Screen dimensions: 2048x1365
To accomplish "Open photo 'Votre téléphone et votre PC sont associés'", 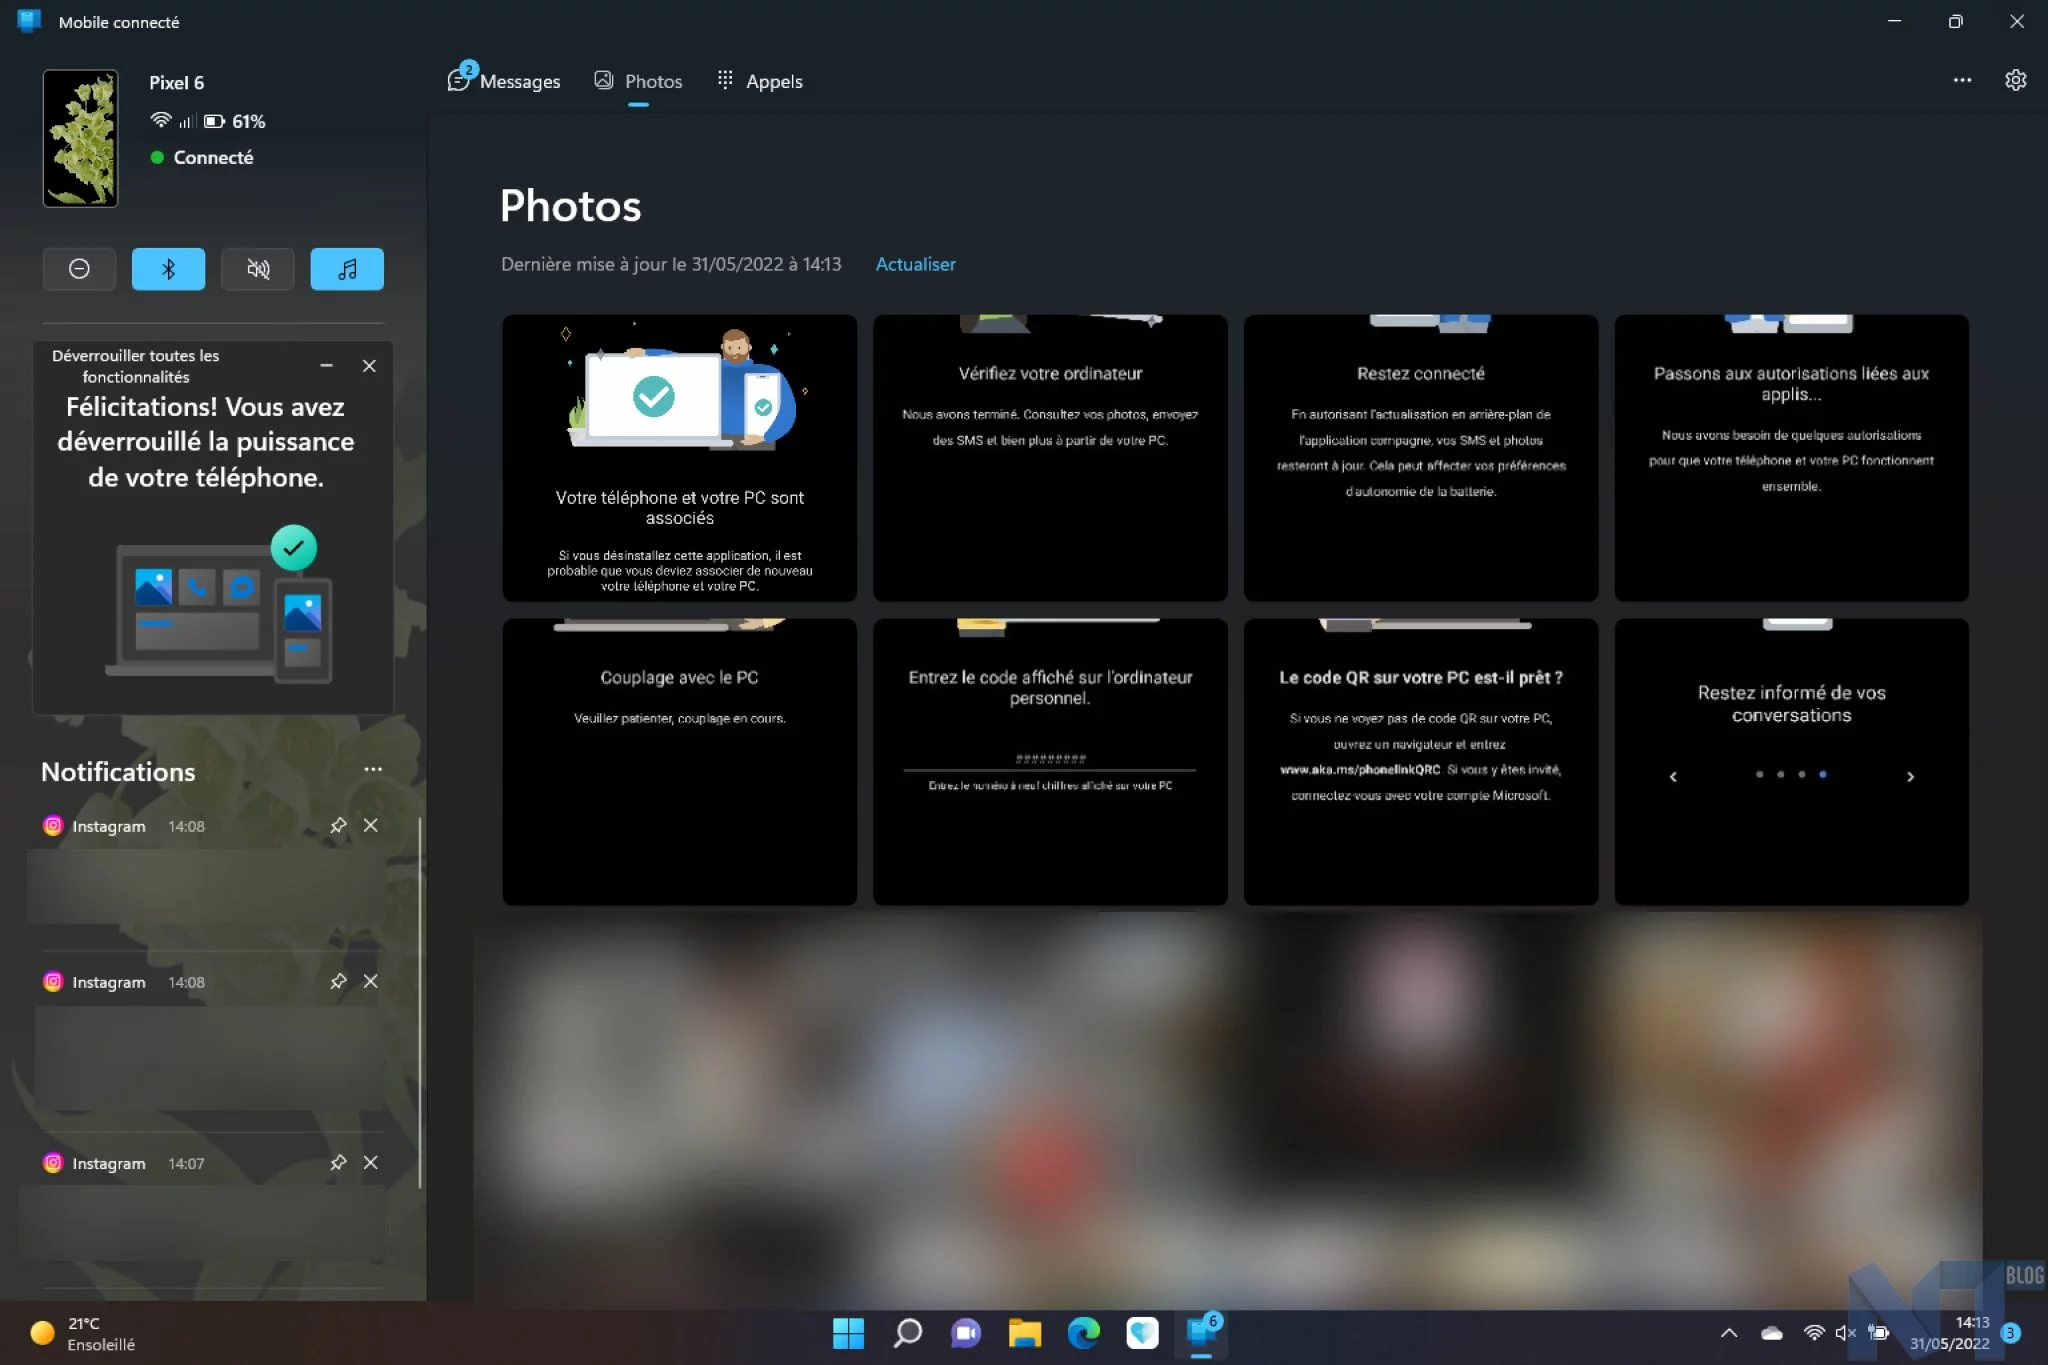I will pos(679,458).
